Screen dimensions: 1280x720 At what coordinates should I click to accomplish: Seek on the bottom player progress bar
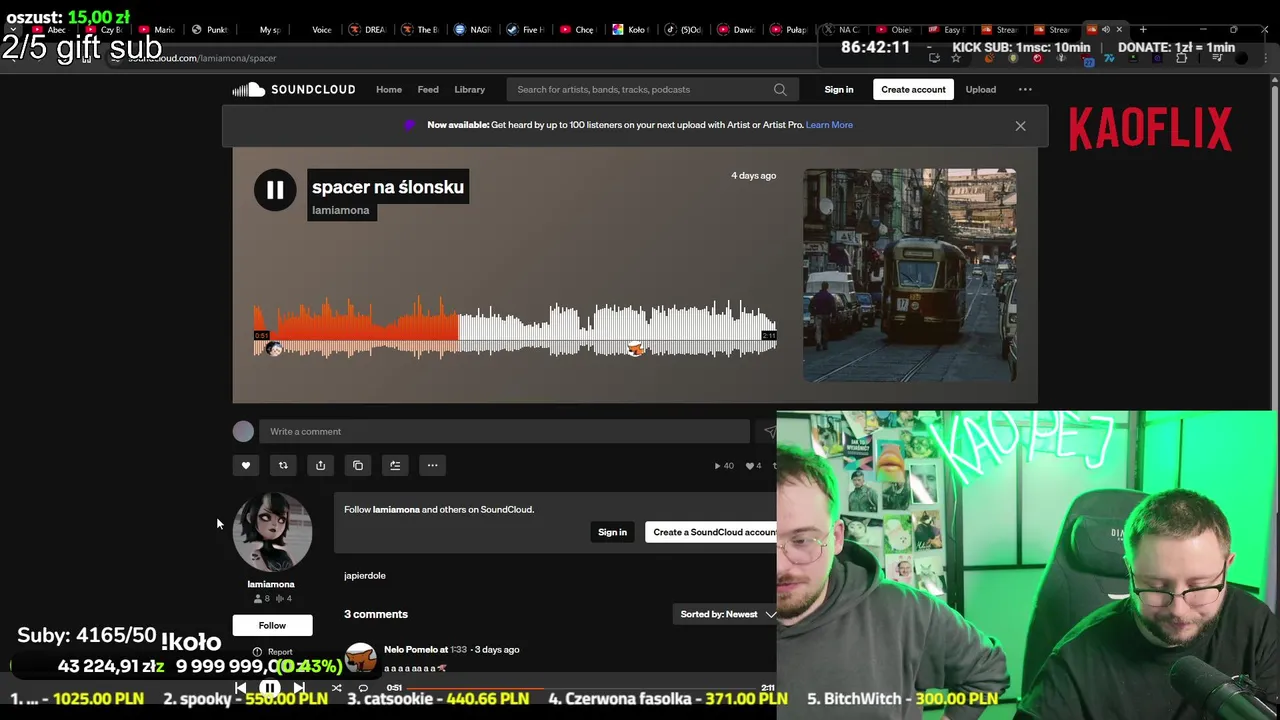pyautogui.click(x=583, y=688)
